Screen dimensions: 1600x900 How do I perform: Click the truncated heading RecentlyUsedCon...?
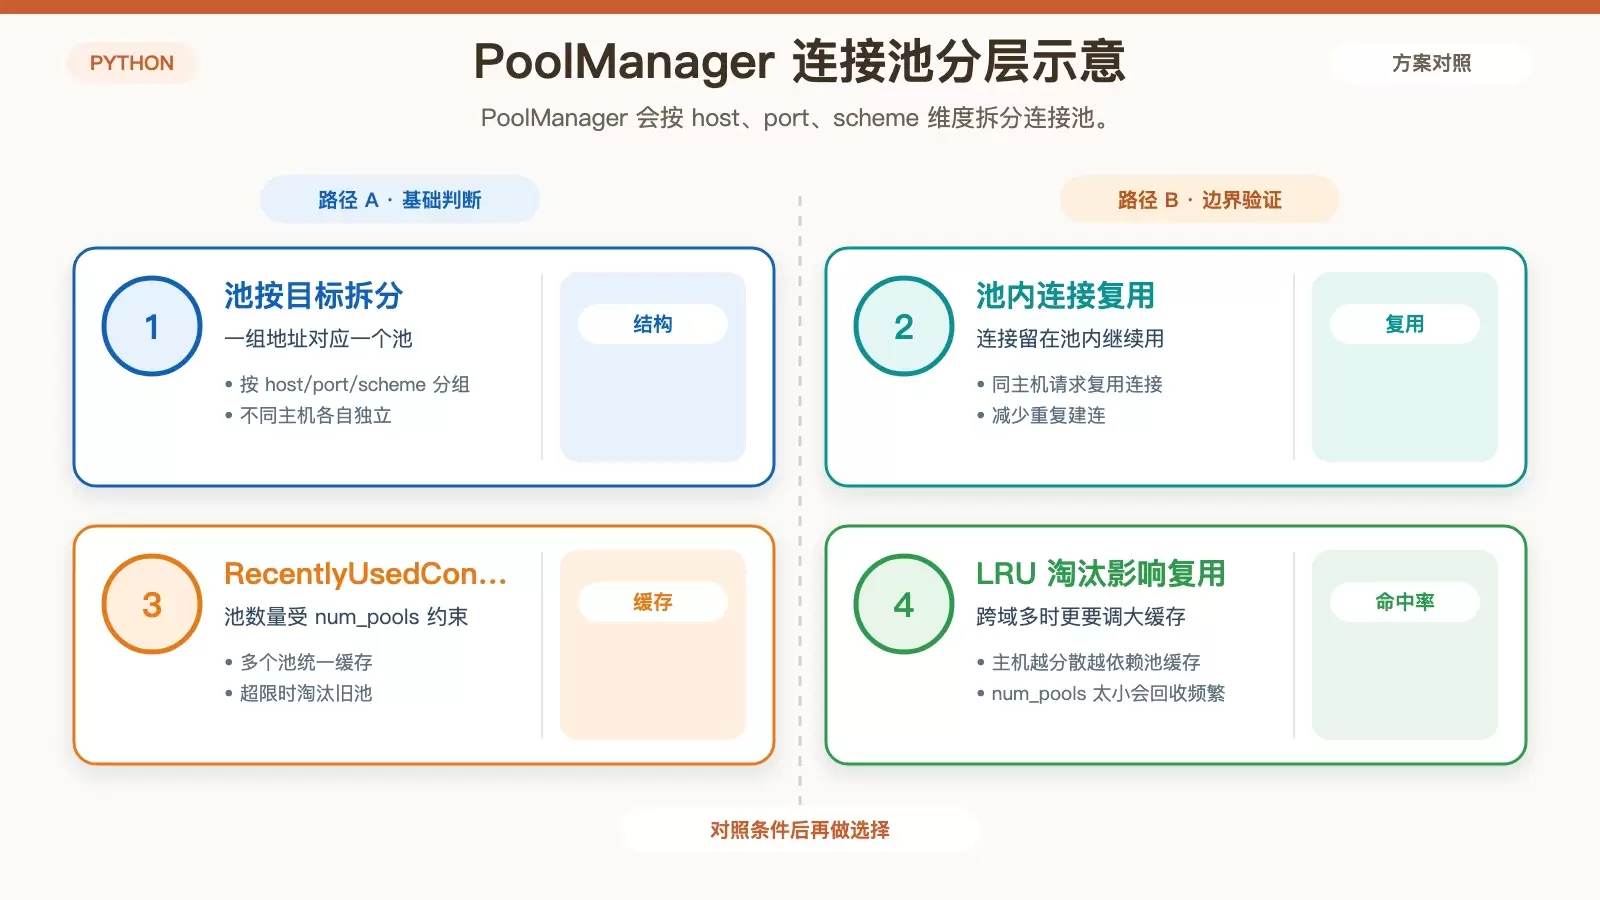click(x=366, y=574)
